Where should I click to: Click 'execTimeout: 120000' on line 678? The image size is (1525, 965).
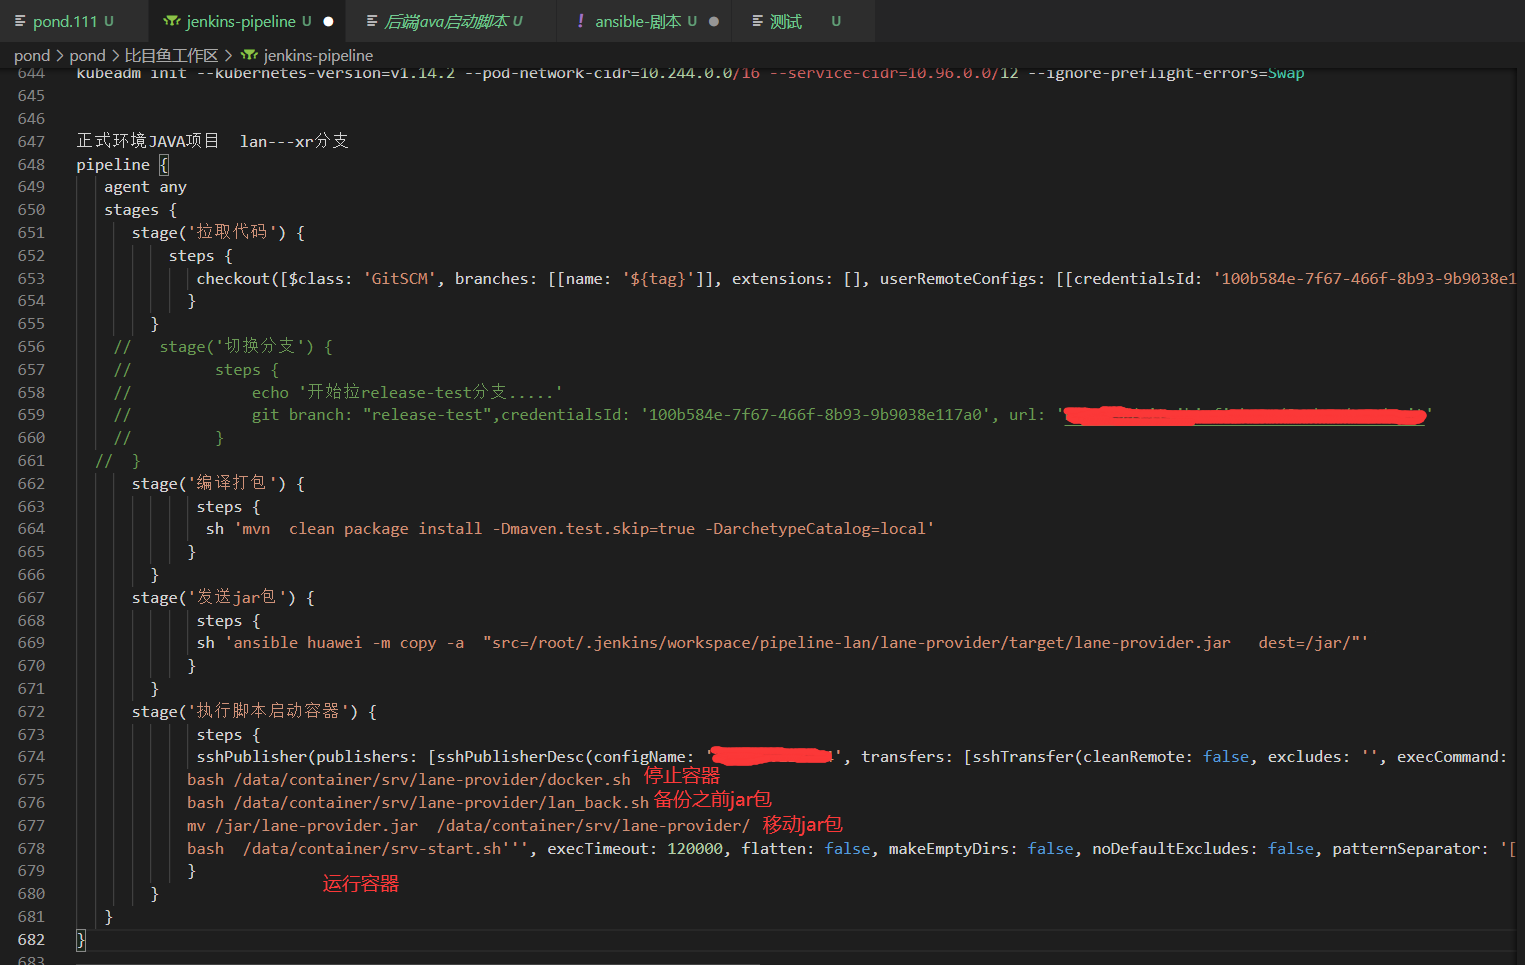635,848
